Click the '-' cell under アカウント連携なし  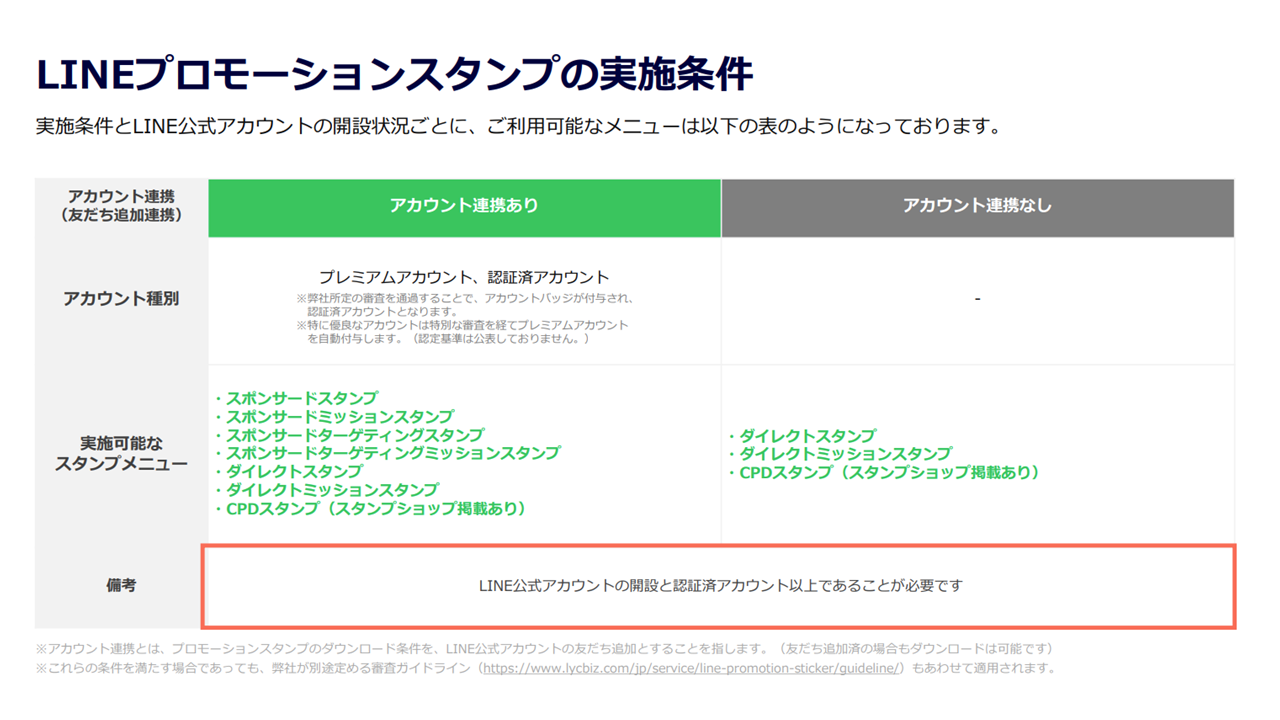(977, 299)
